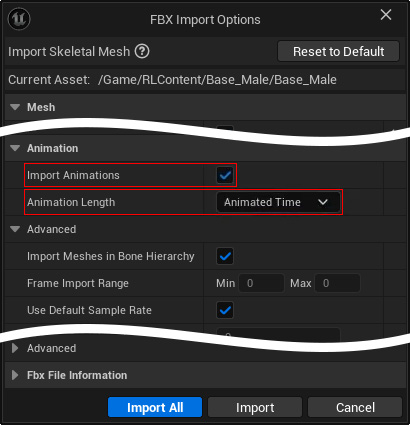Click the Import All button

[x=155, y=407]
